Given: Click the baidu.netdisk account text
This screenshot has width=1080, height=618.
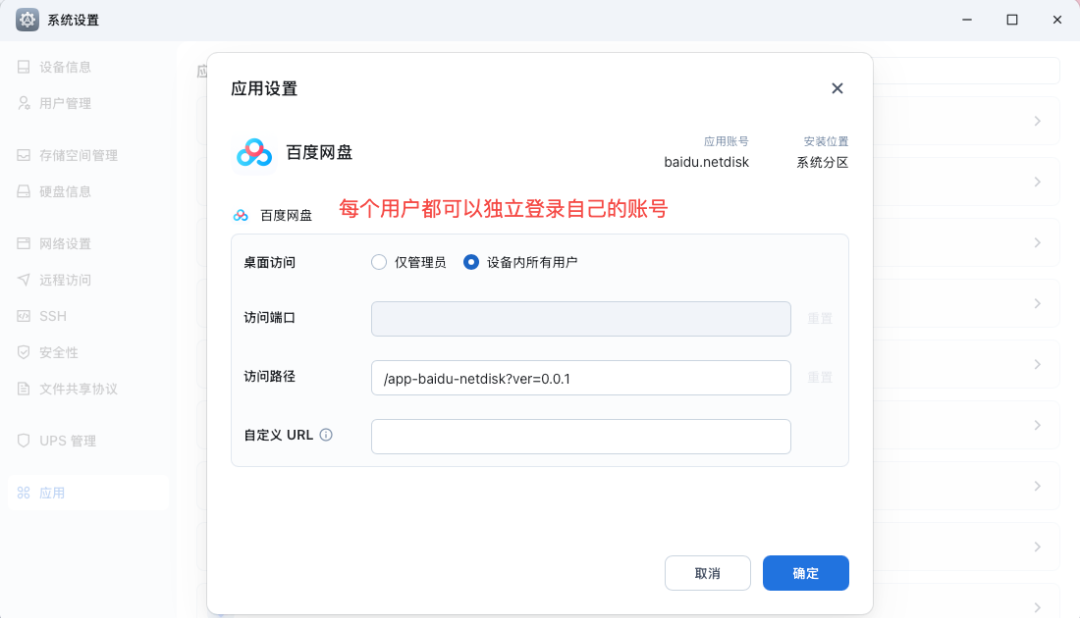Looking at the screenshot, I should (706, 163).
